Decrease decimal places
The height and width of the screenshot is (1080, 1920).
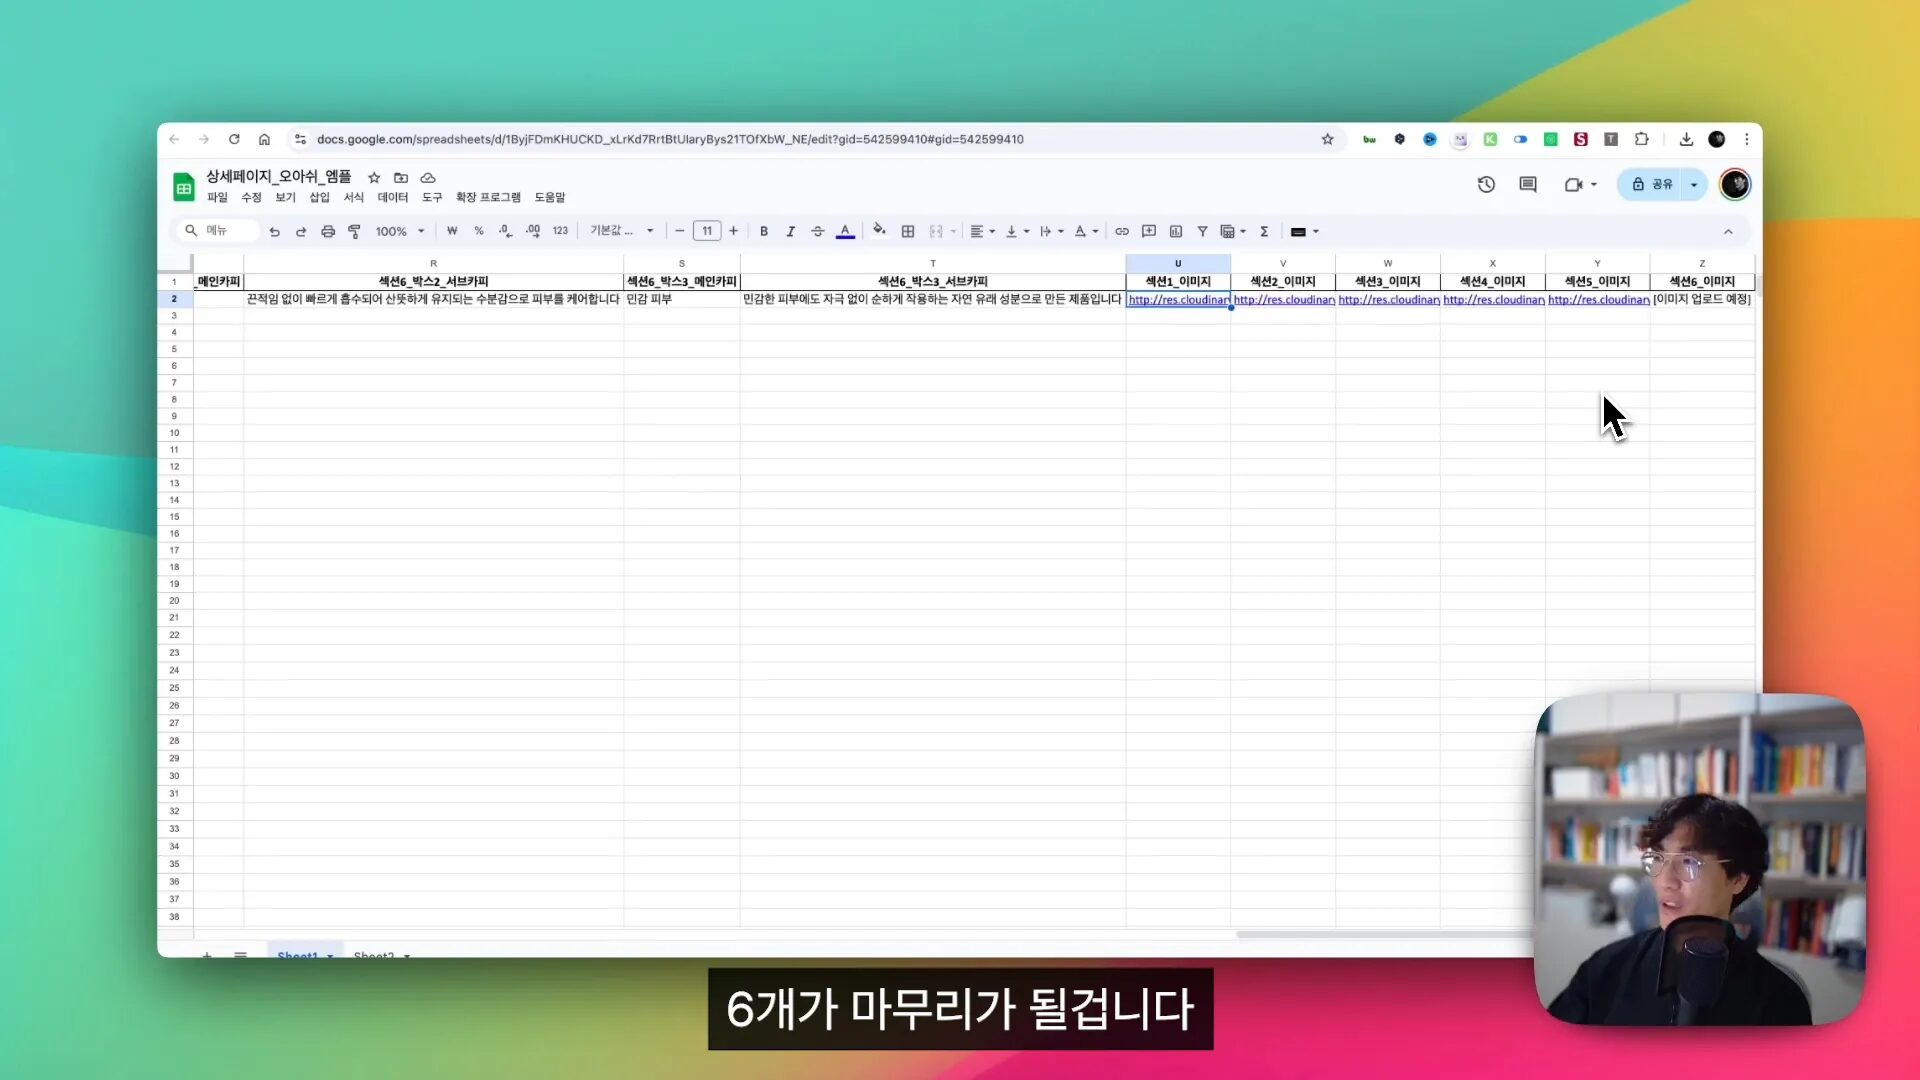pyautogui.click(x=506, y=231)
